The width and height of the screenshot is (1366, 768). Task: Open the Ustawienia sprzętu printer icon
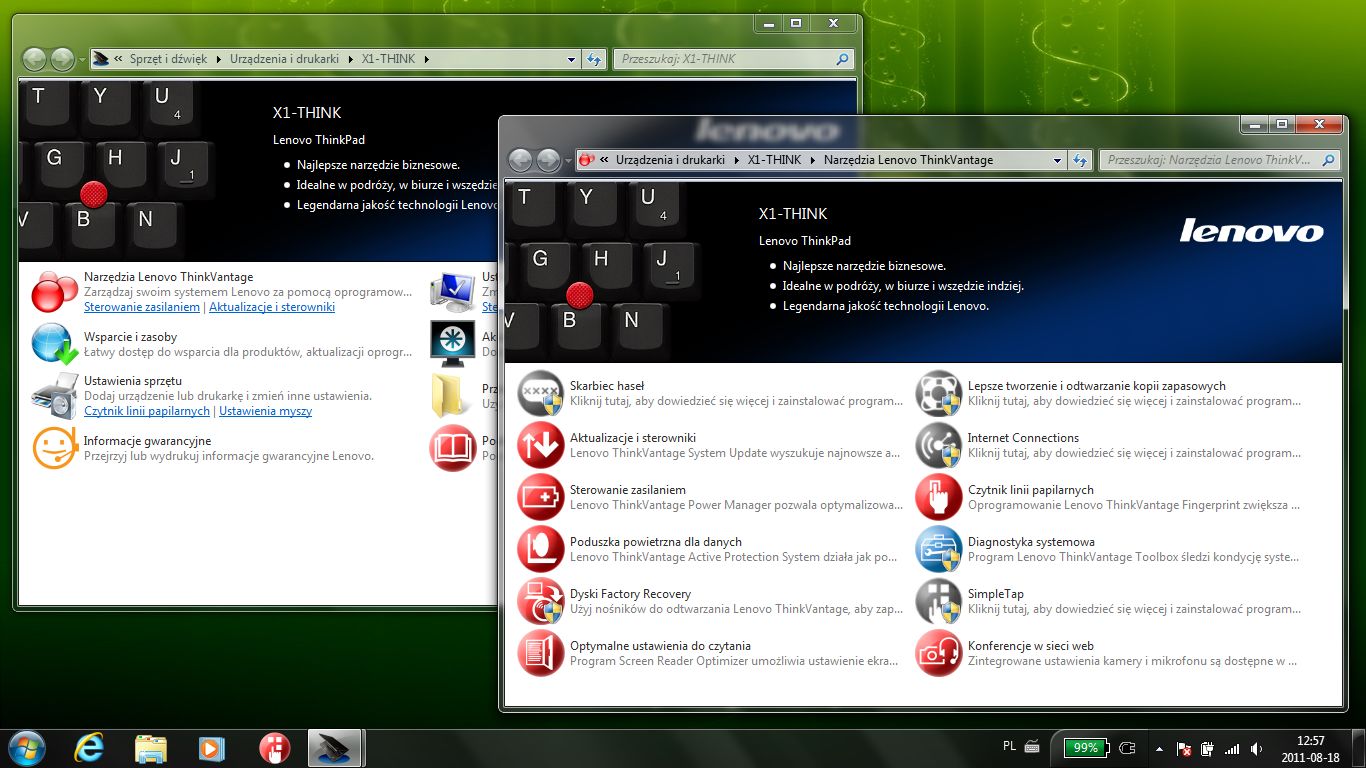click(54, 396)
